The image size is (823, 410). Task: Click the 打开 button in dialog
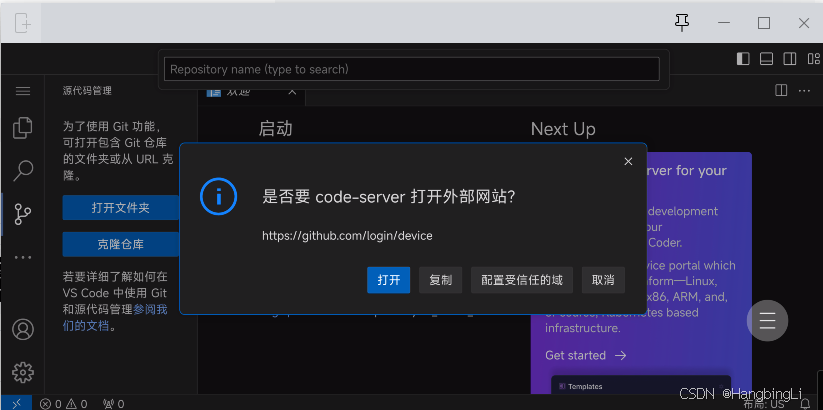[388, 280]
